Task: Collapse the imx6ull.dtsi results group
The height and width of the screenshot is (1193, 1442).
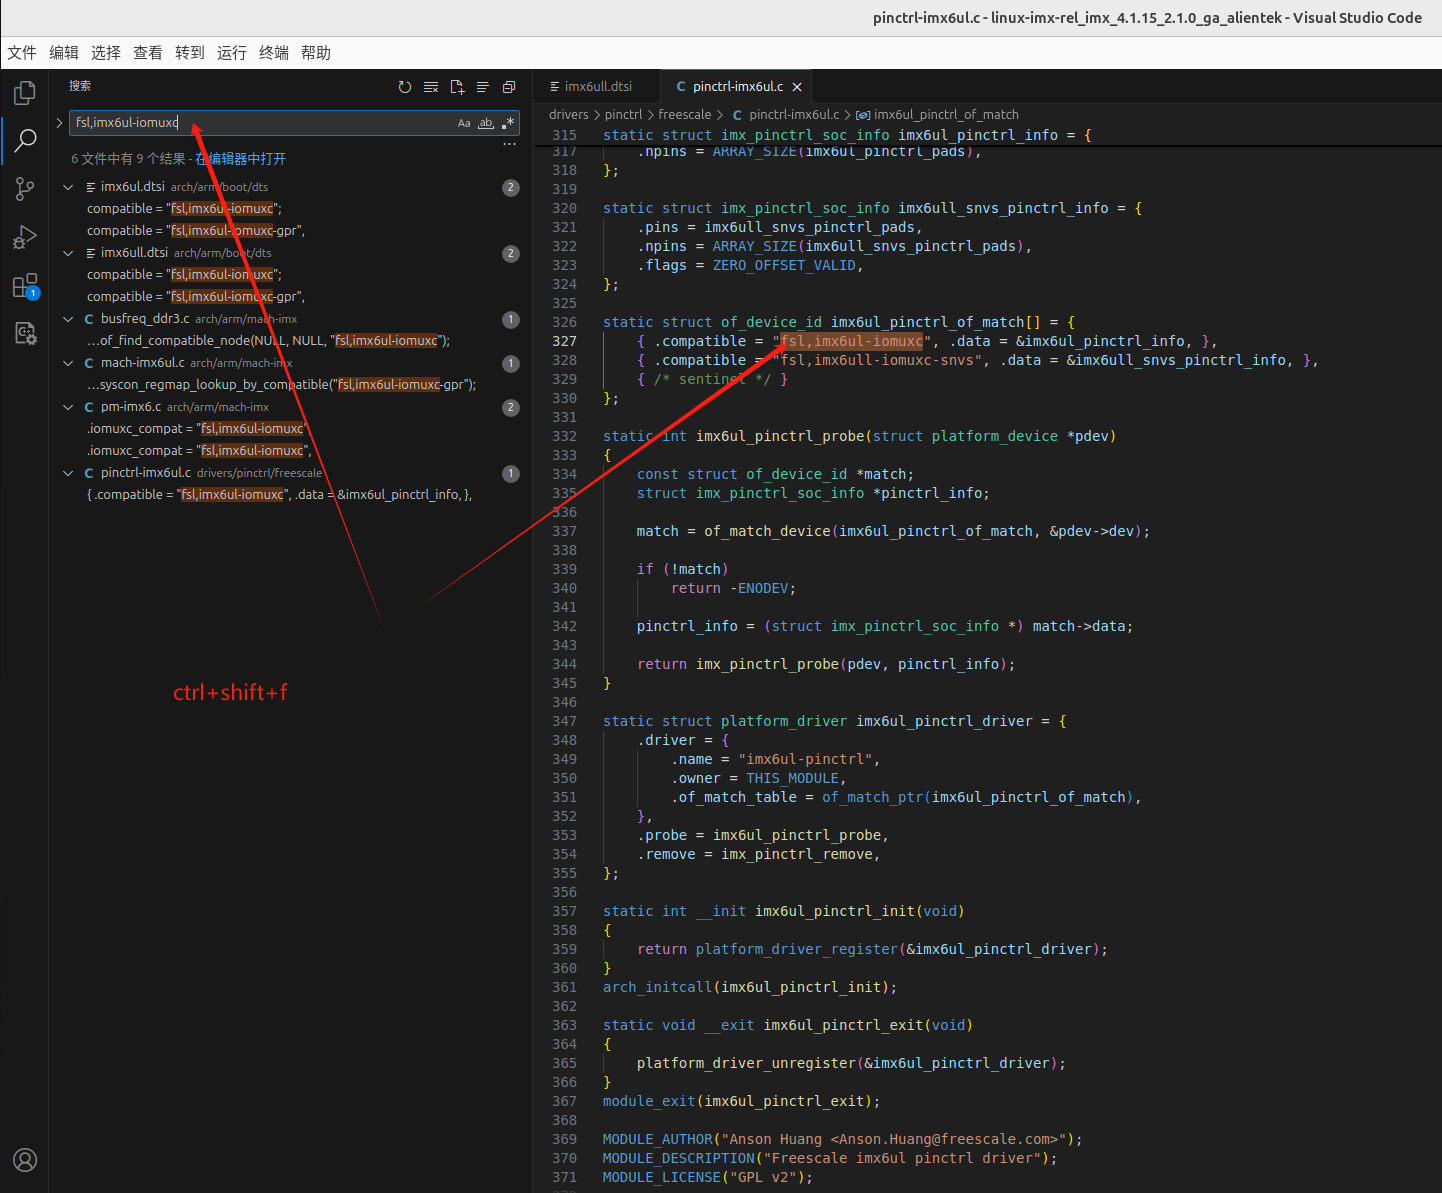Action: point(68,253)
